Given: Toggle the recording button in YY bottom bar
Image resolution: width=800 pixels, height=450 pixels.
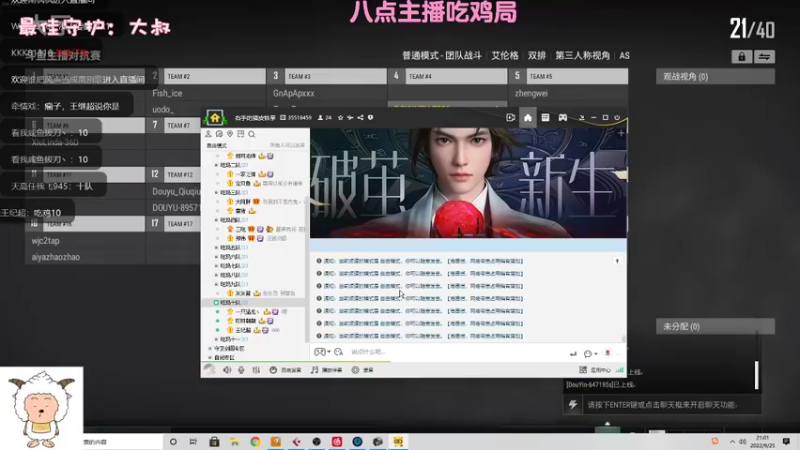Looking at the screenshot, I should tap(363, 370).
